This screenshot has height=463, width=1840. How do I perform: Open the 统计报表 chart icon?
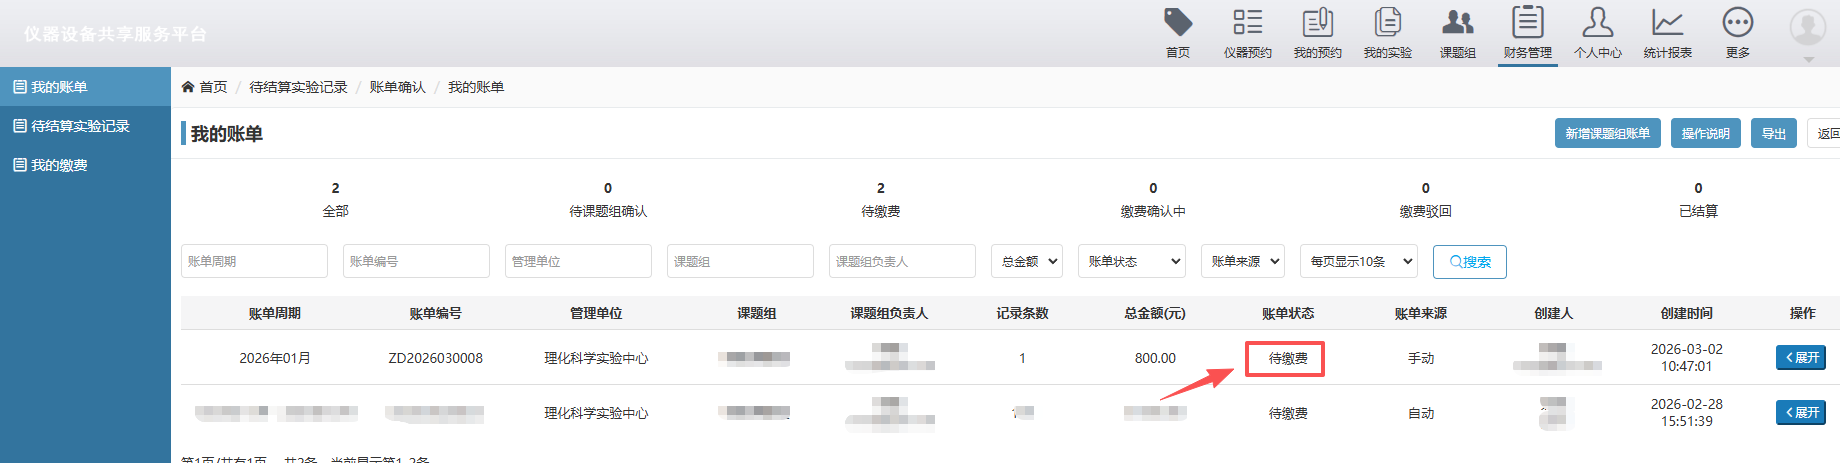click(x=1667, y=24)
